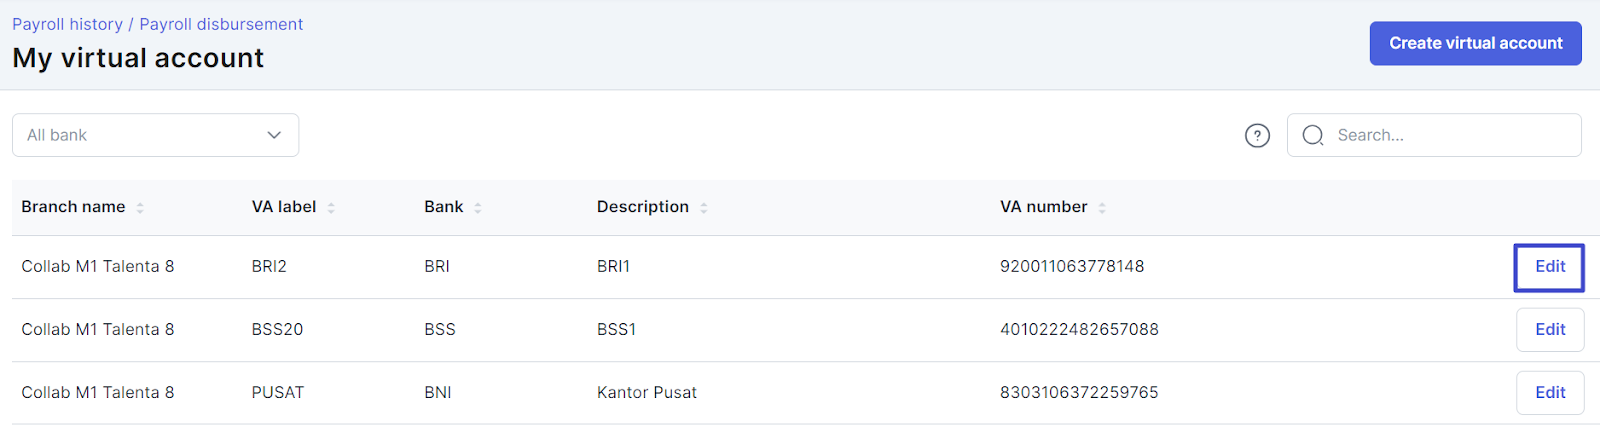
Task: Click the VA number column header
Action: (1043, 207)
